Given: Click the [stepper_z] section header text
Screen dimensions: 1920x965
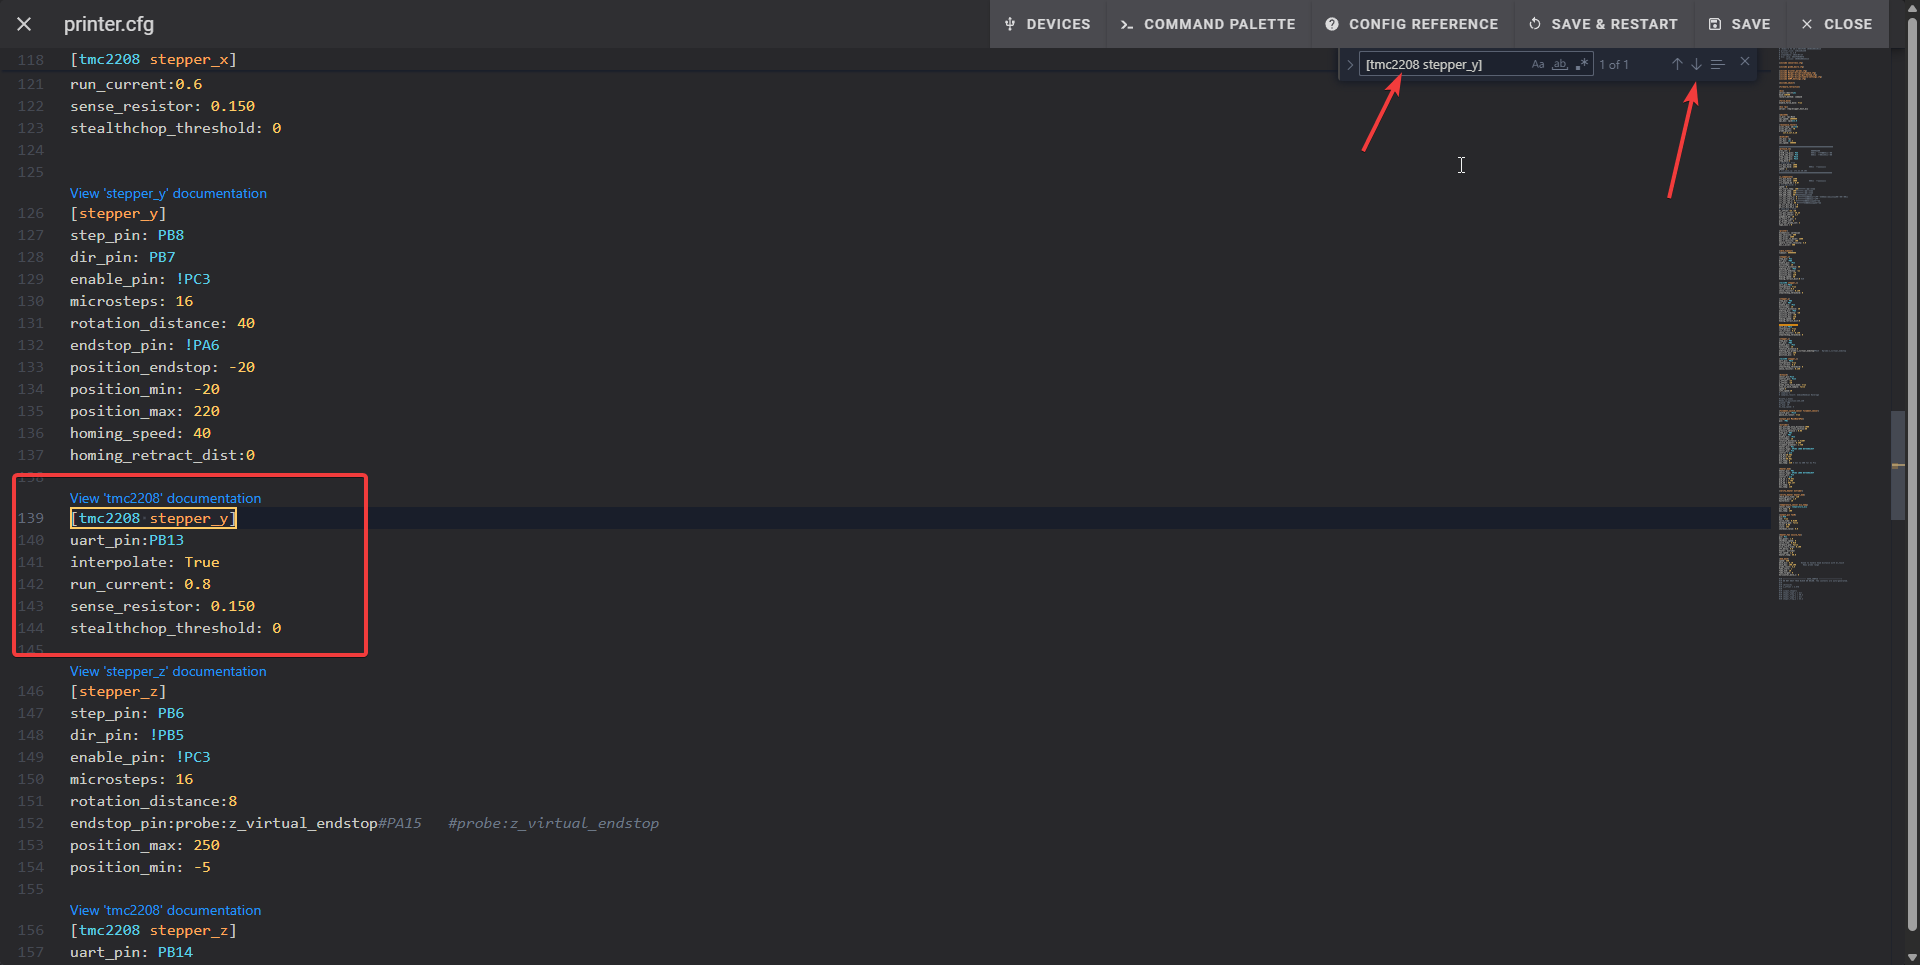Looking at the screenshot, I should (x=118, y=691).
